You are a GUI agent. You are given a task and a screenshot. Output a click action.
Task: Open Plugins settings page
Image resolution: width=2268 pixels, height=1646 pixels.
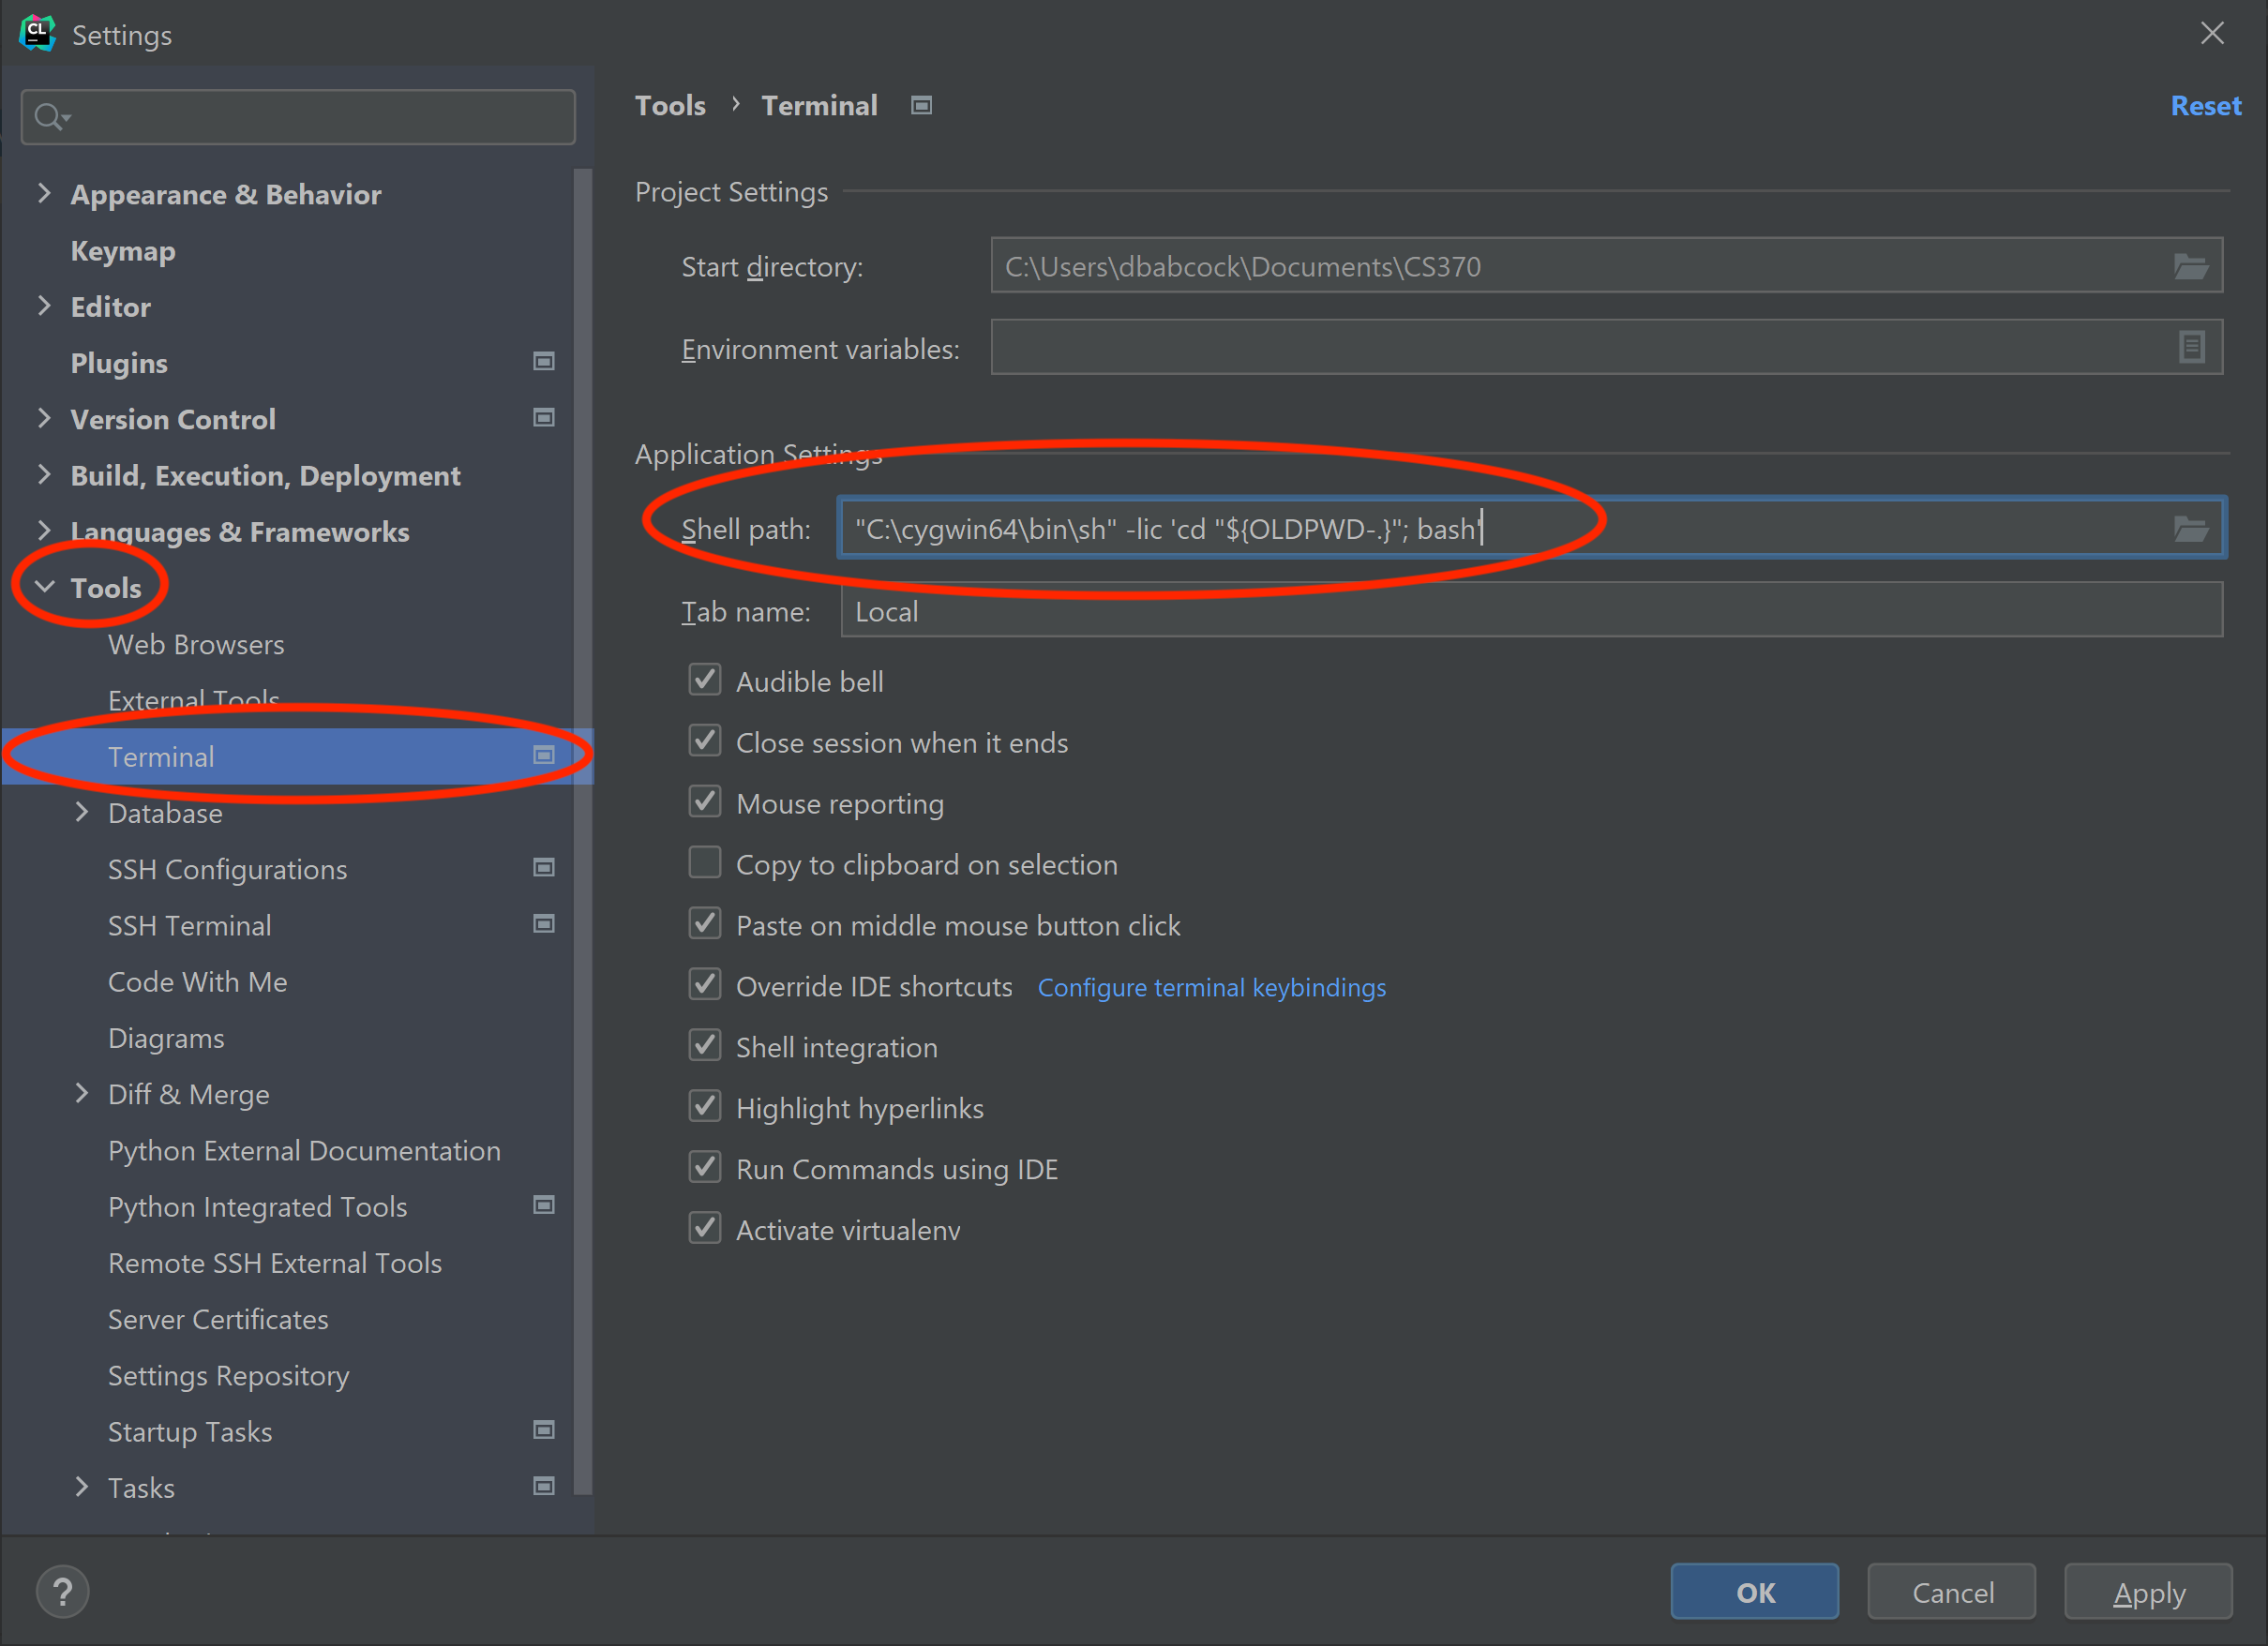point(119,363)
